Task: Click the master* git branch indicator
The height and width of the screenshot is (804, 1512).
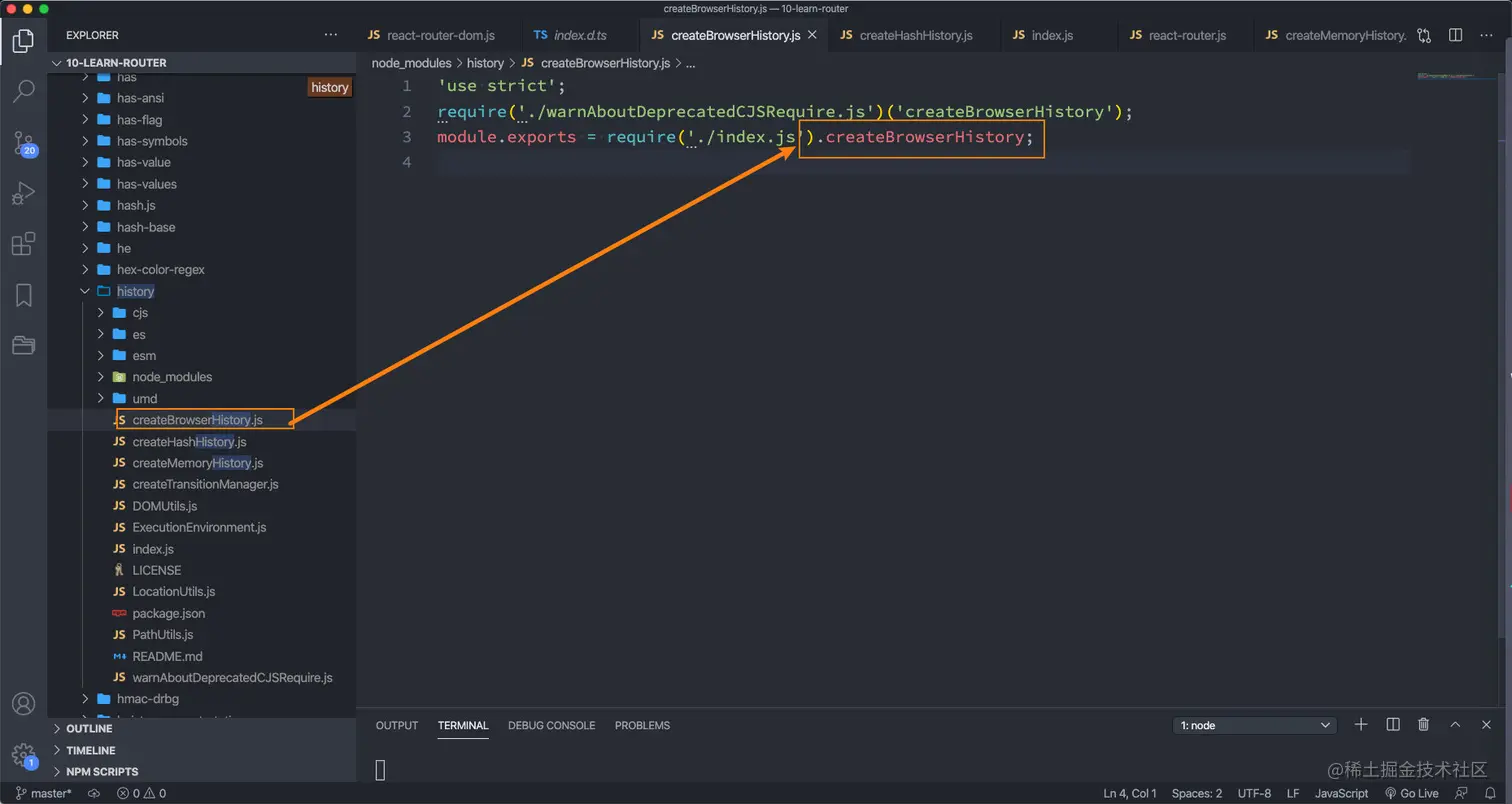Action: pos(44,793)
